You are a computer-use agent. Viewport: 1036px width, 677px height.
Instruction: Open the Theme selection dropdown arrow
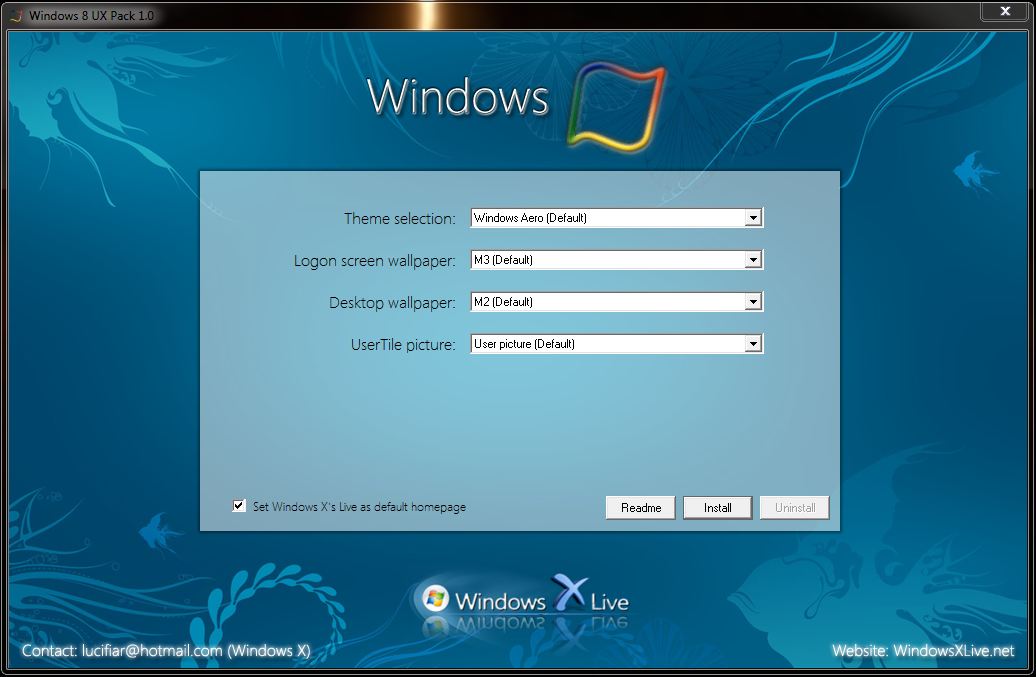click(753, 218)
